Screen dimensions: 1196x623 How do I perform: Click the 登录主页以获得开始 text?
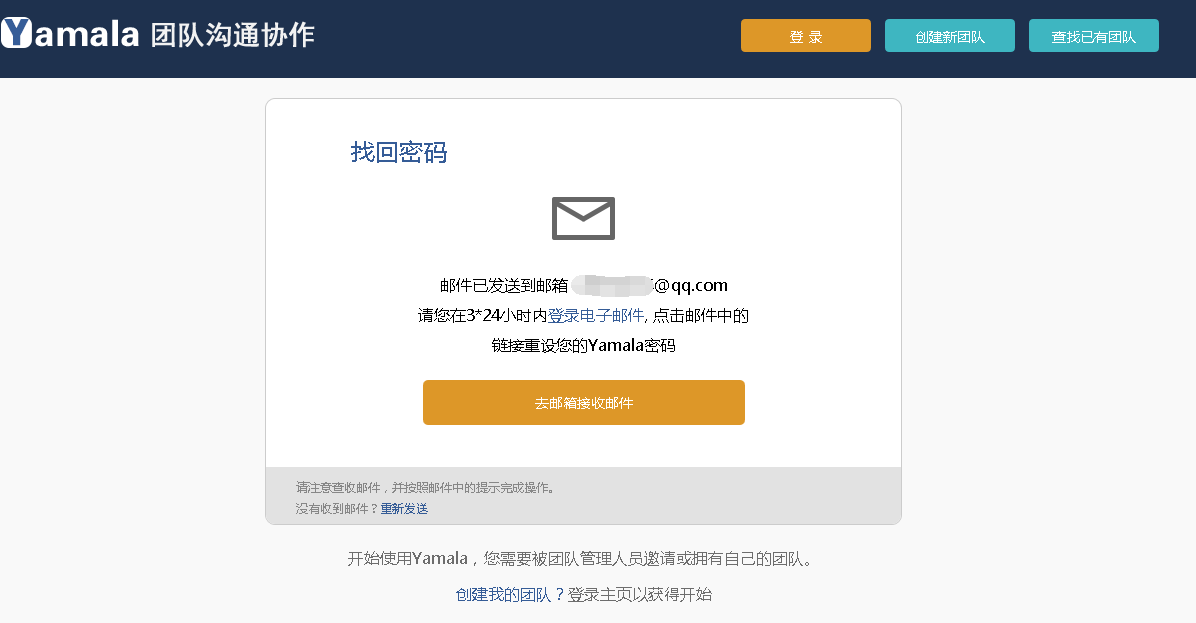(x=640, y=594)
